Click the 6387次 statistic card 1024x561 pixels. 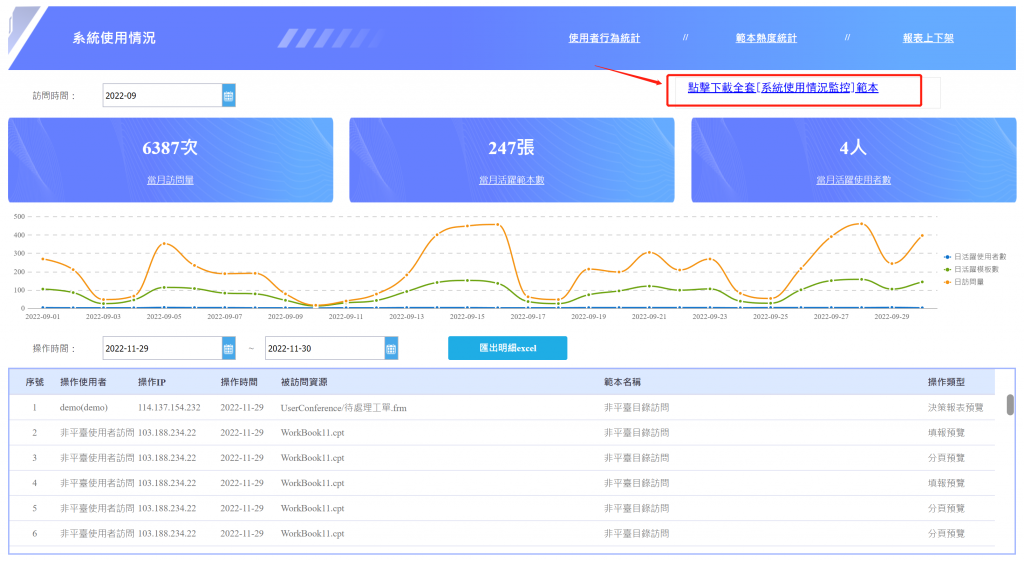tap(170, 160)
